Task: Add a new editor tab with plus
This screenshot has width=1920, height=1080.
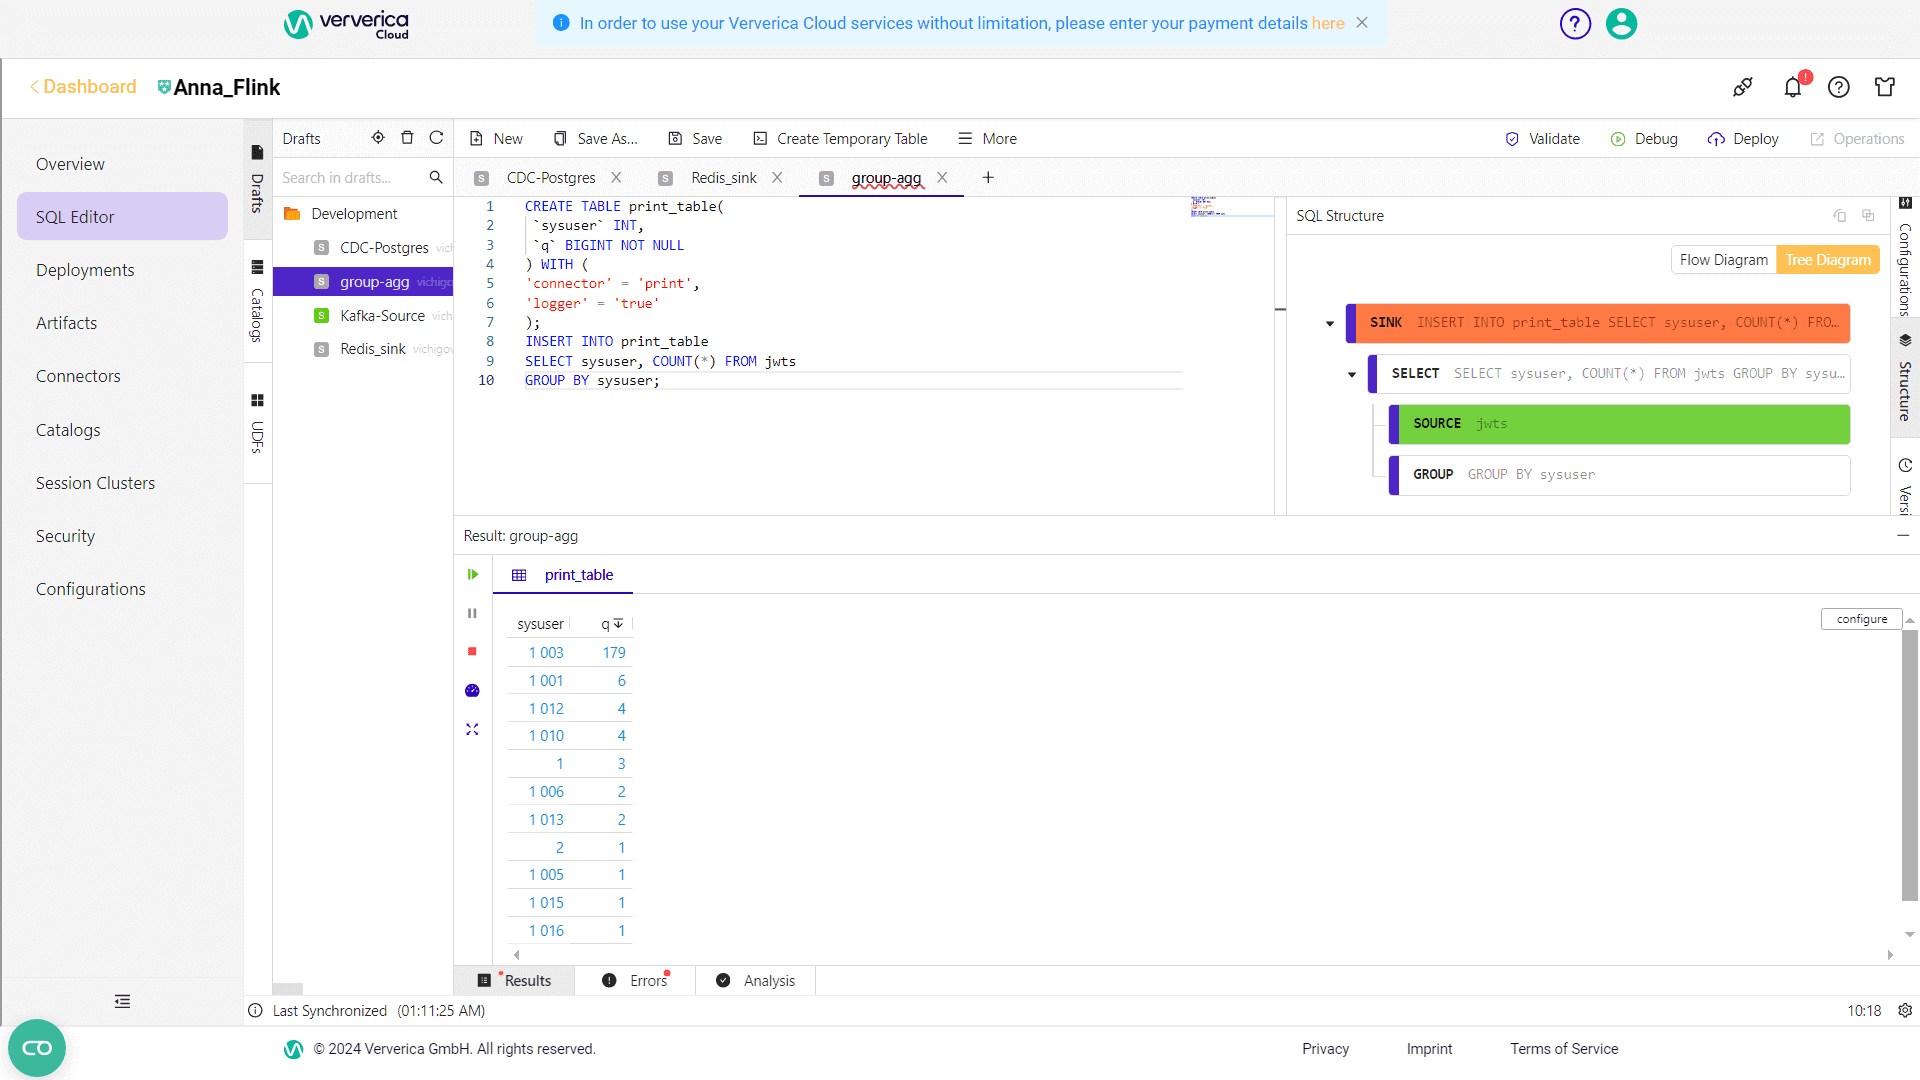Action: pos(988,177)
